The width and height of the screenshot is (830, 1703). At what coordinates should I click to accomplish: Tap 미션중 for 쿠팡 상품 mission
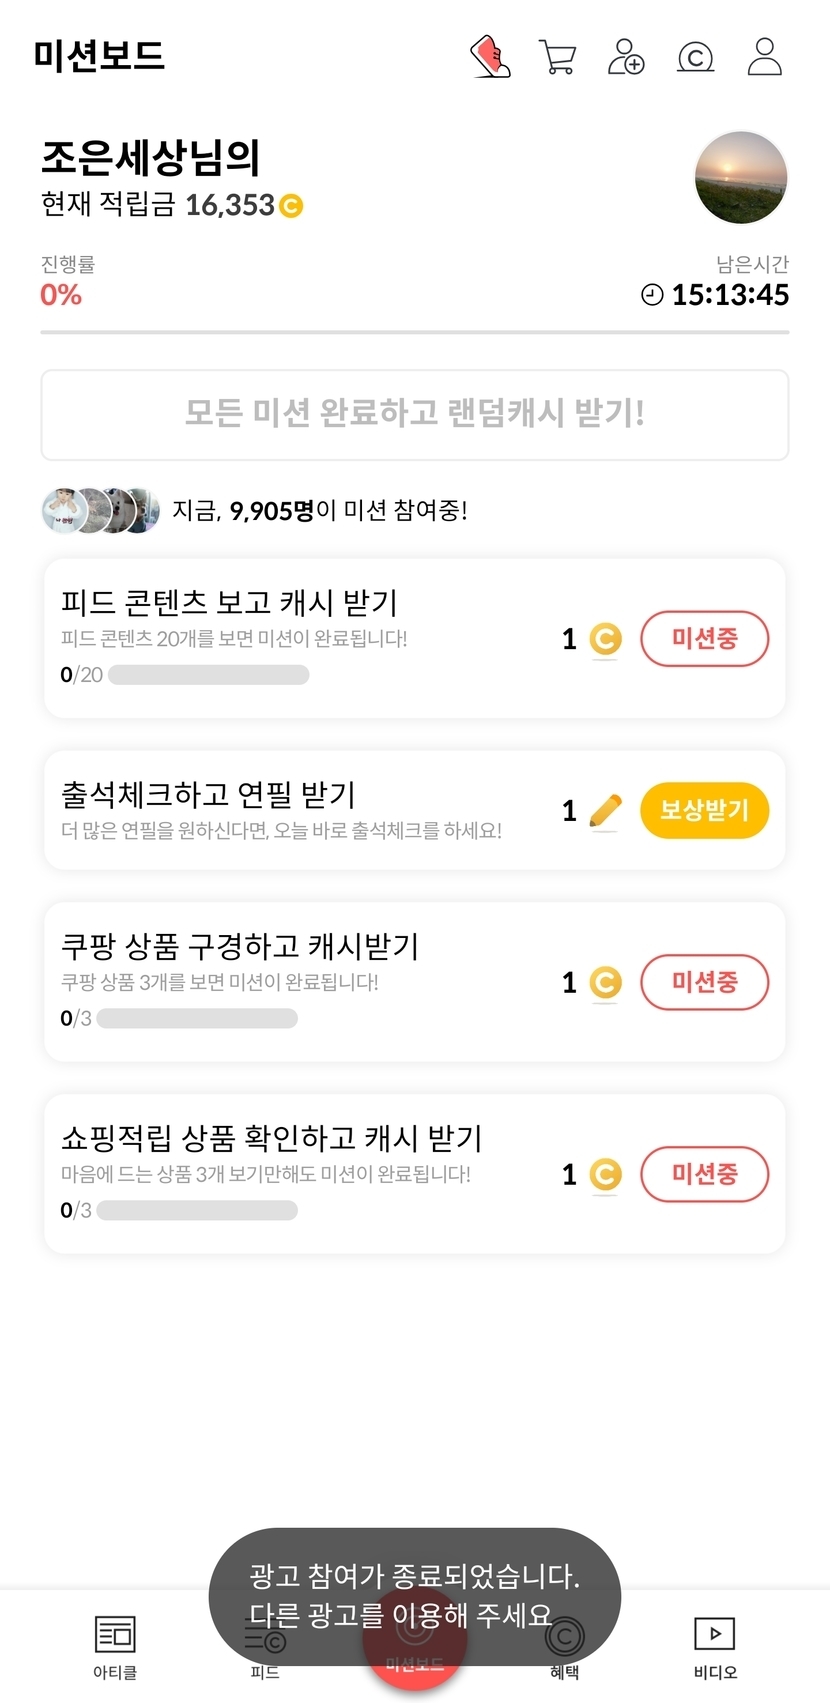[x=704, y=982]
